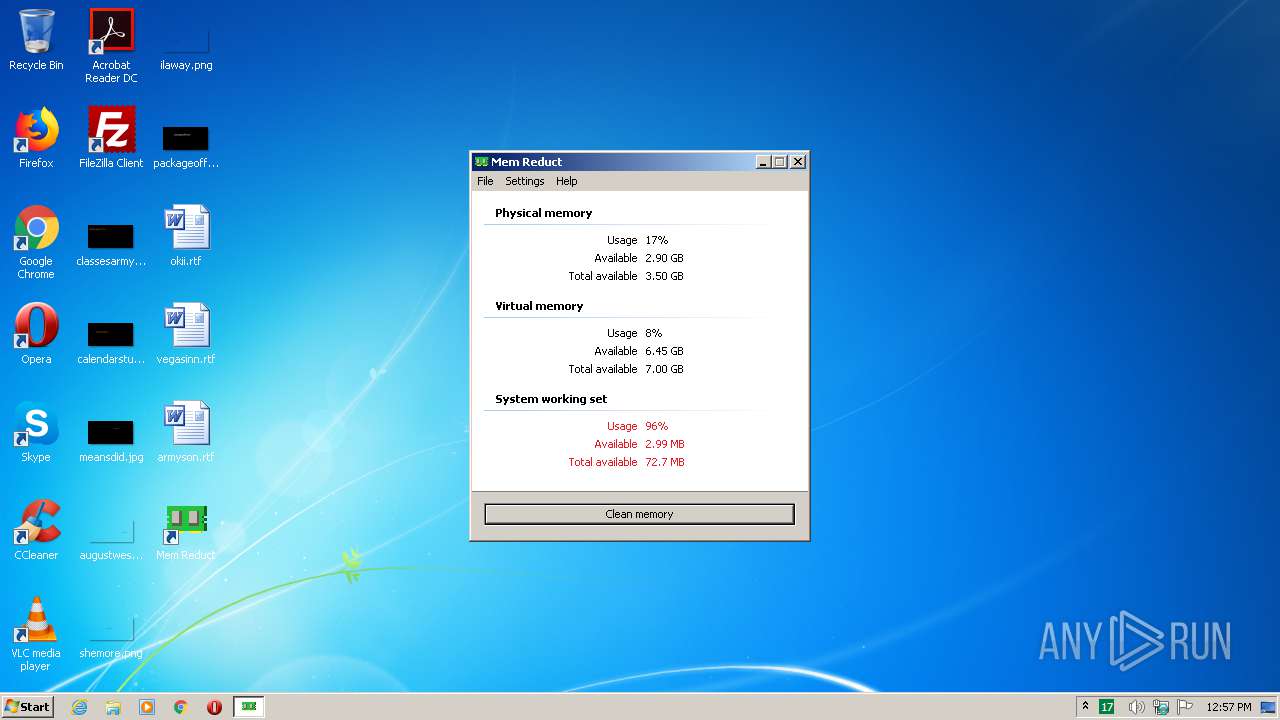Launch Acrobat Reader DC shortcut
Viewport: 1280px width, 720px height.
pos(111,45)
